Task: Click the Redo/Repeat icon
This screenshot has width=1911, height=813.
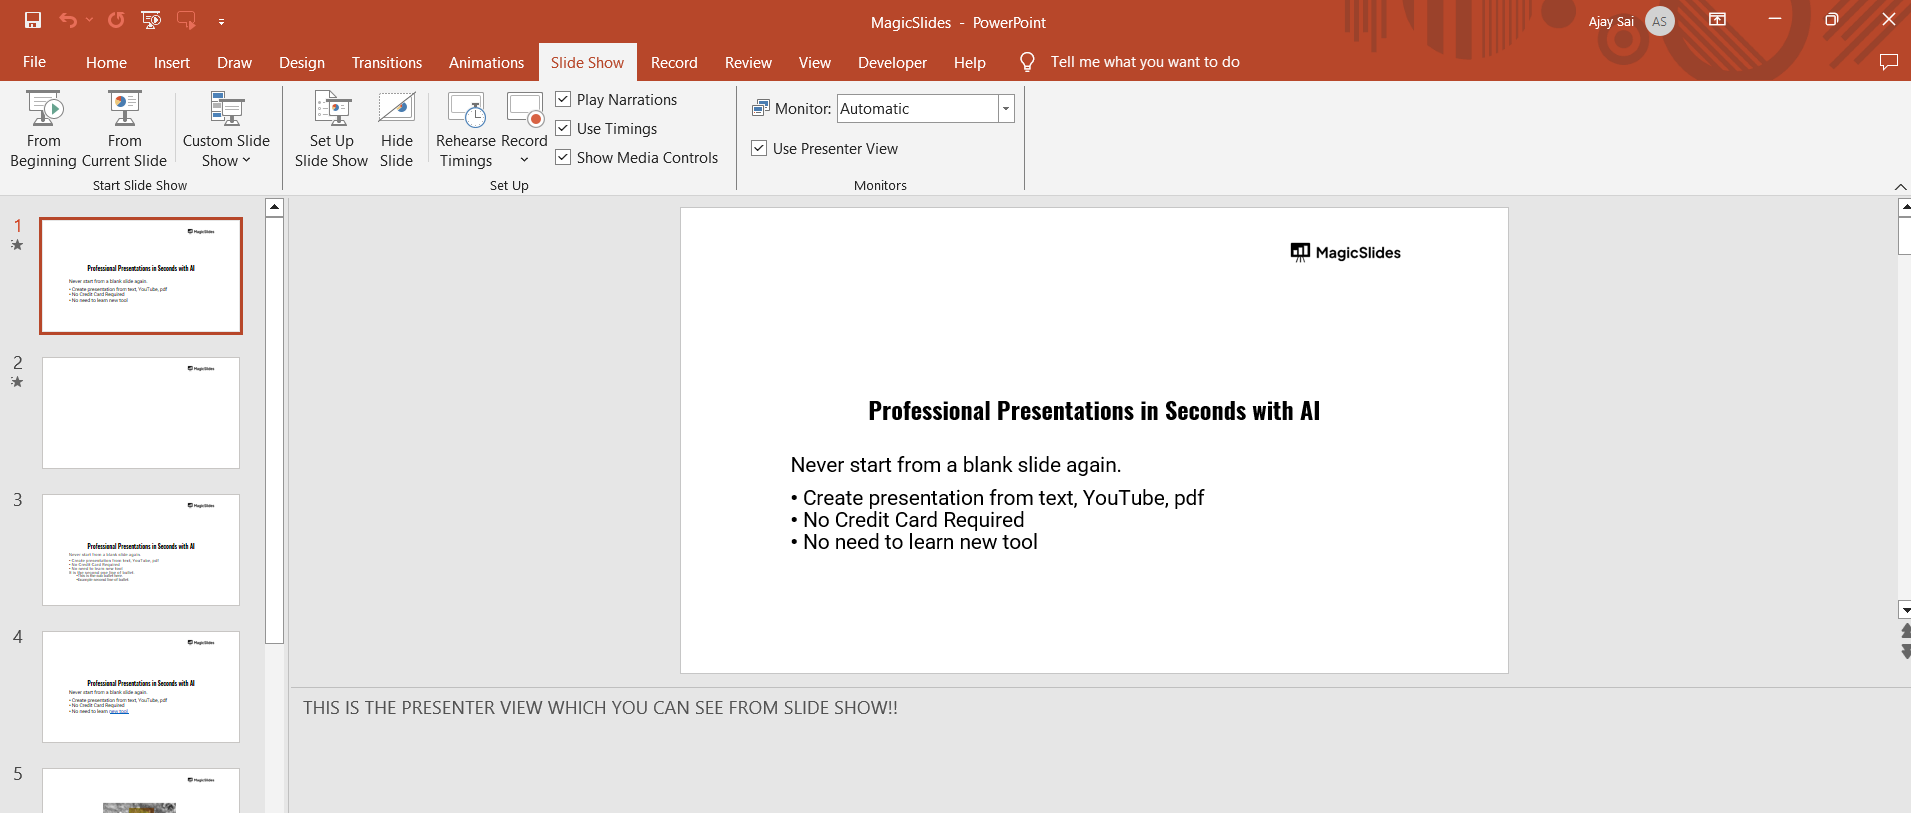Action: coord(116,20)
